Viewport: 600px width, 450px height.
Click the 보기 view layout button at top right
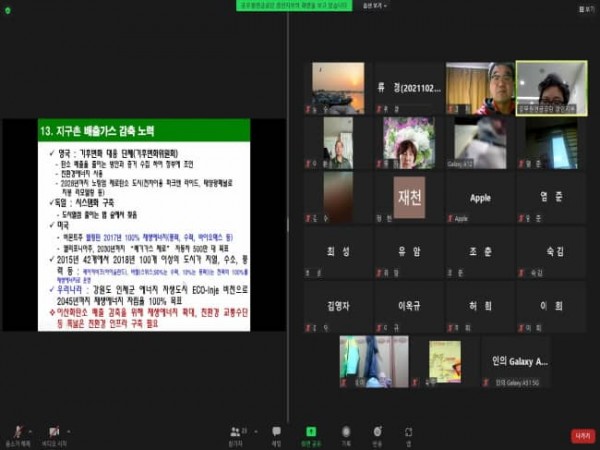587,8
